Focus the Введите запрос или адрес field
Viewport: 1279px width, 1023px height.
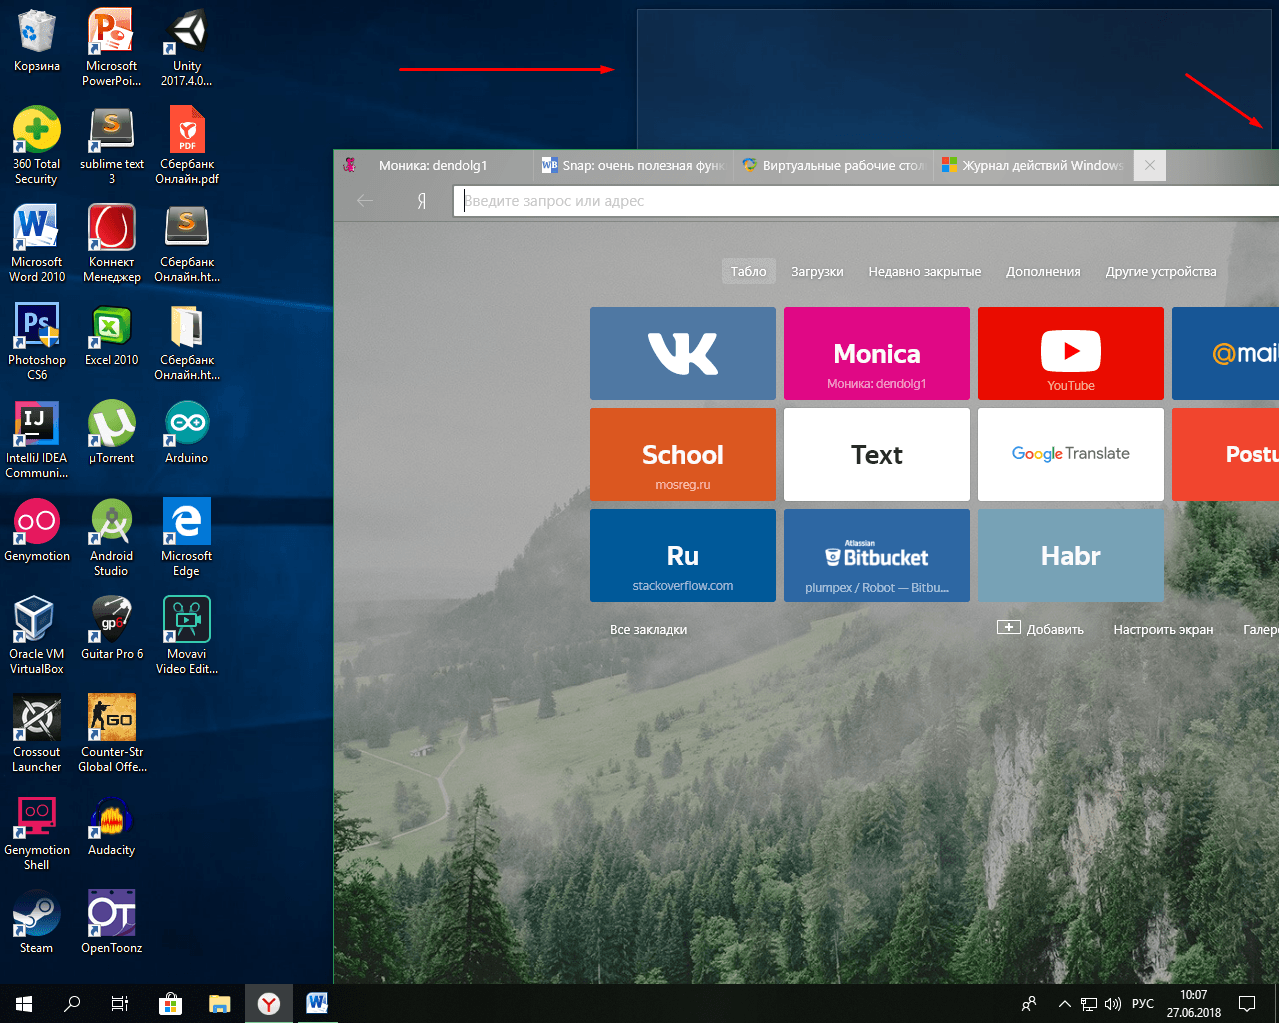click(866, 201)
